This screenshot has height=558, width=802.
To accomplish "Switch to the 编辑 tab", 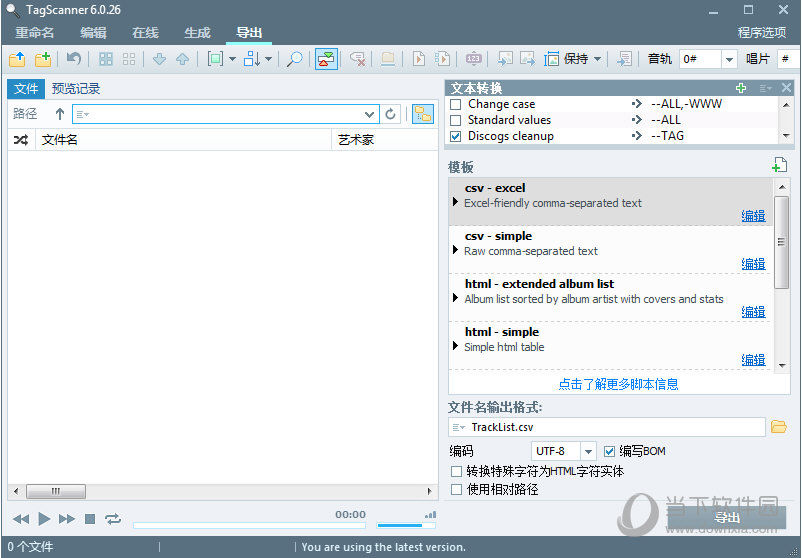I will (93, 33).
